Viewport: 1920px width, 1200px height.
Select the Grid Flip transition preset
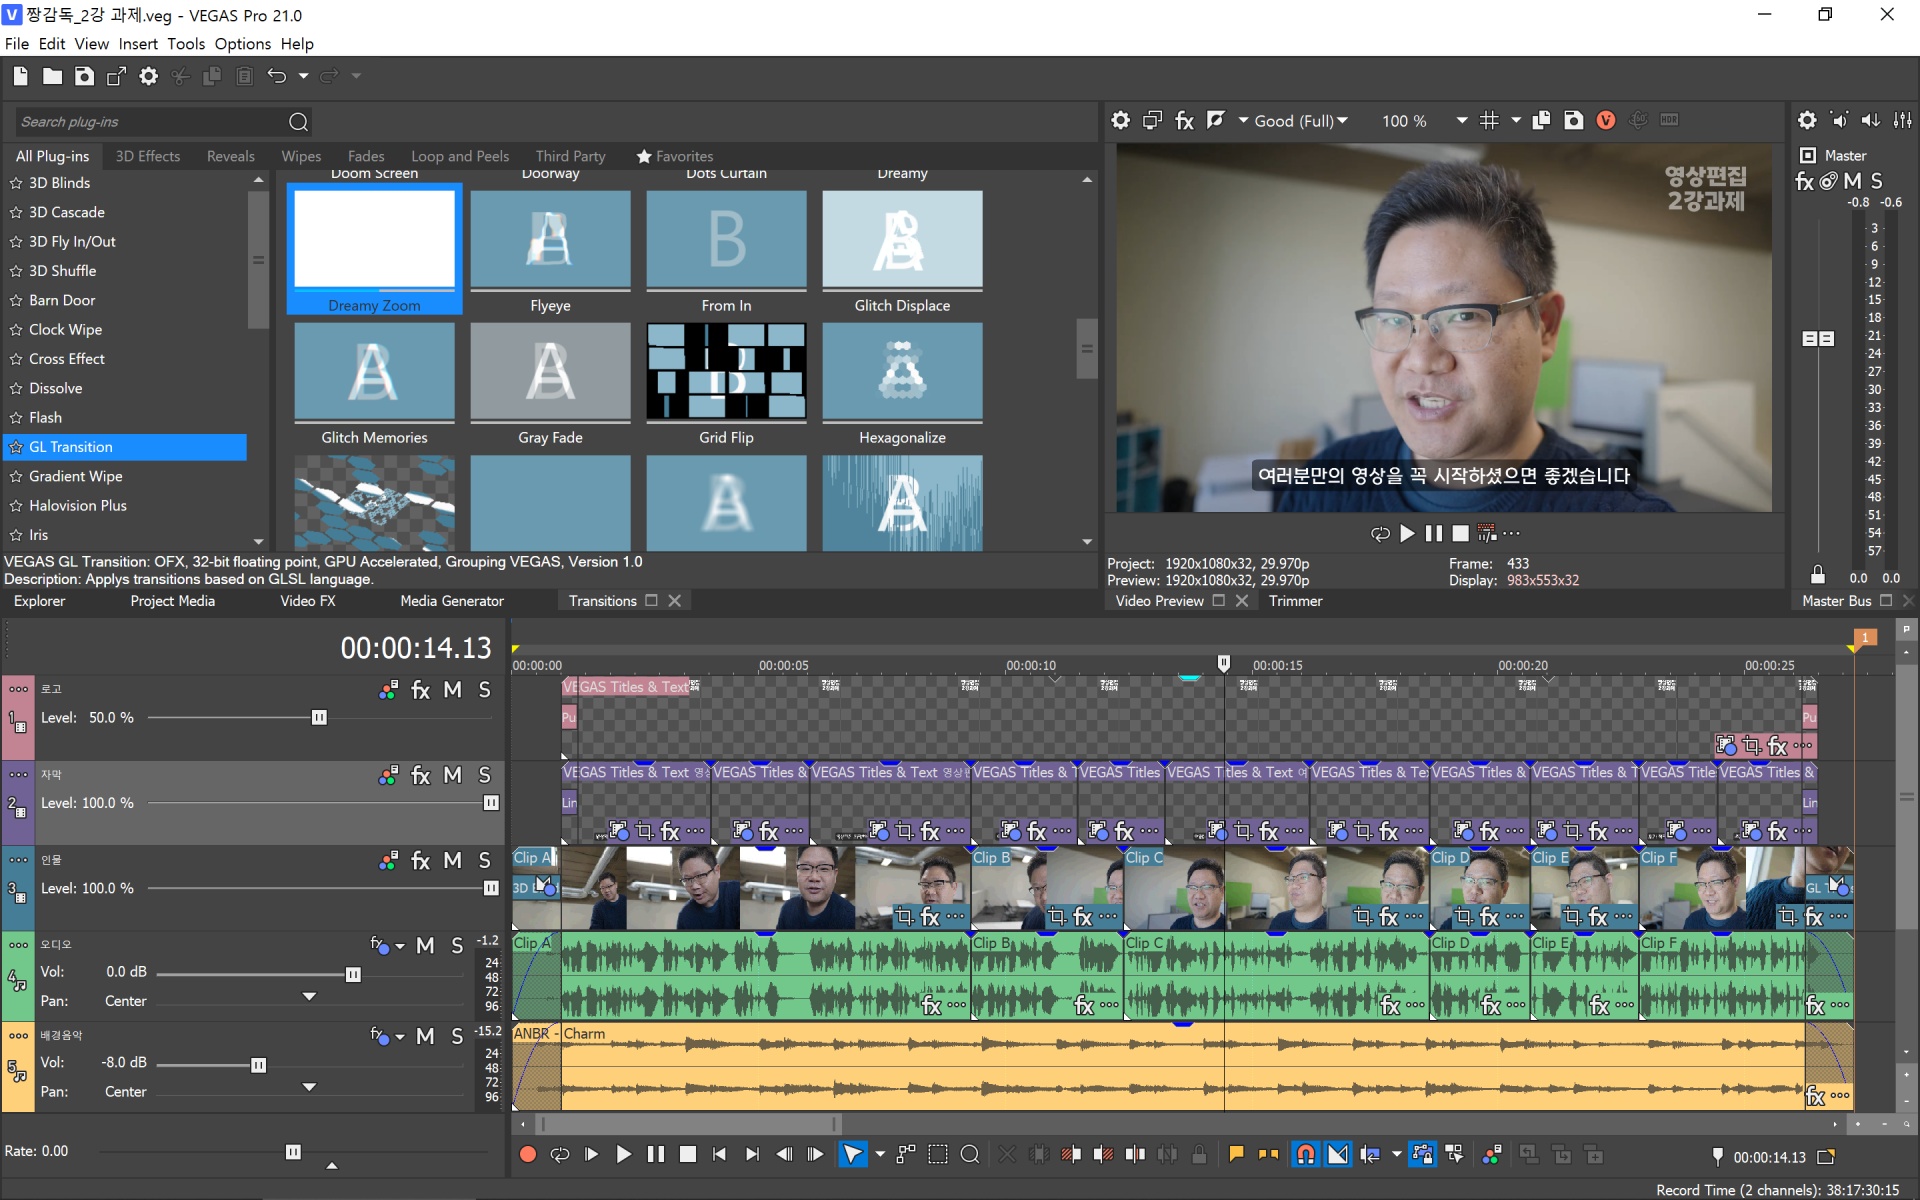click(x=726, y=384)
